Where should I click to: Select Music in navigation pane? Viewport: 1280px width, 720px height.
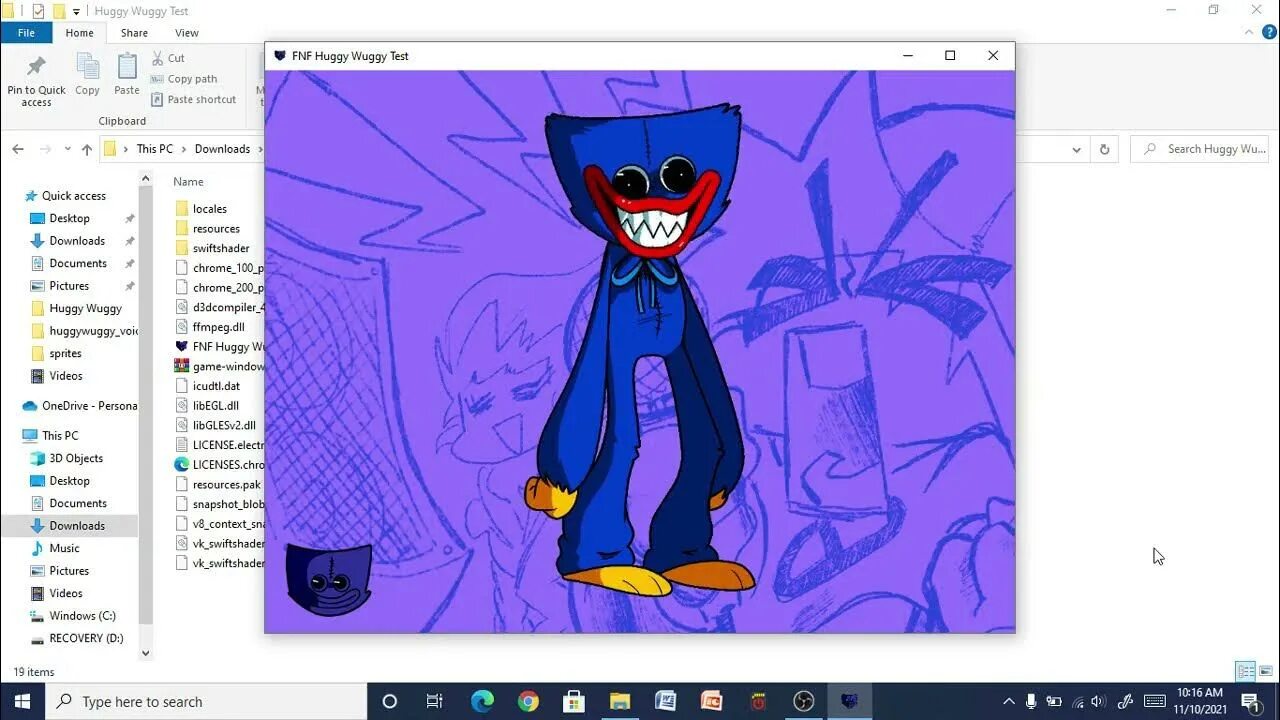tap(64, 548)
